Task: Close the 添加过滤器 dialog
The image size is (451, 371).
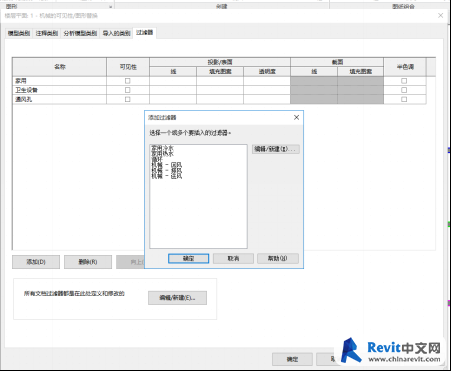Action: [296, 117]
